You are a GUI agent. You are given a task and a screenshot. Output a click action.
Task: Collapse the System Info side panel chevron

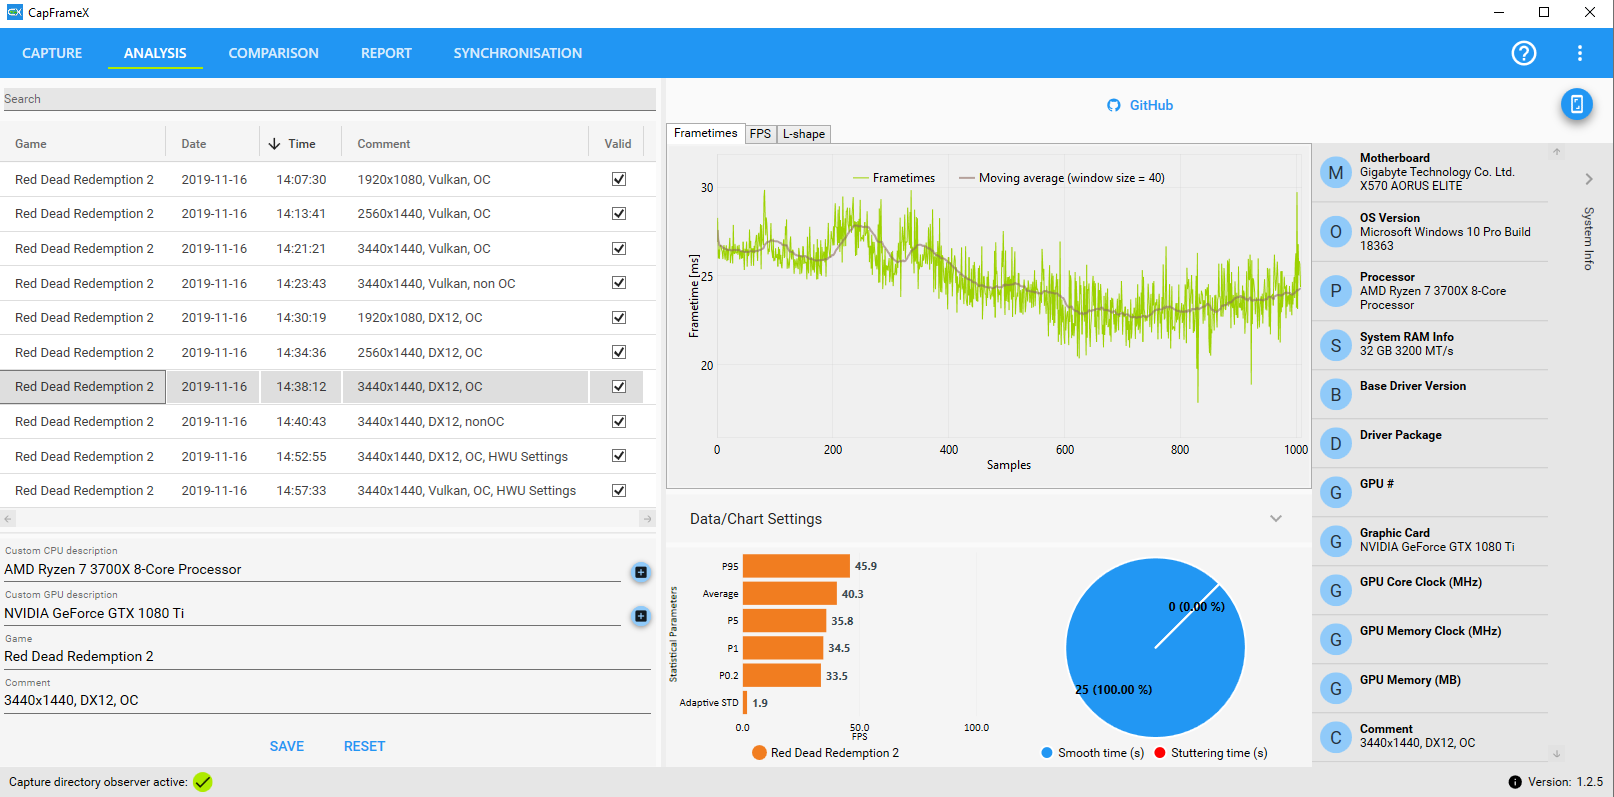[1589, 179]
